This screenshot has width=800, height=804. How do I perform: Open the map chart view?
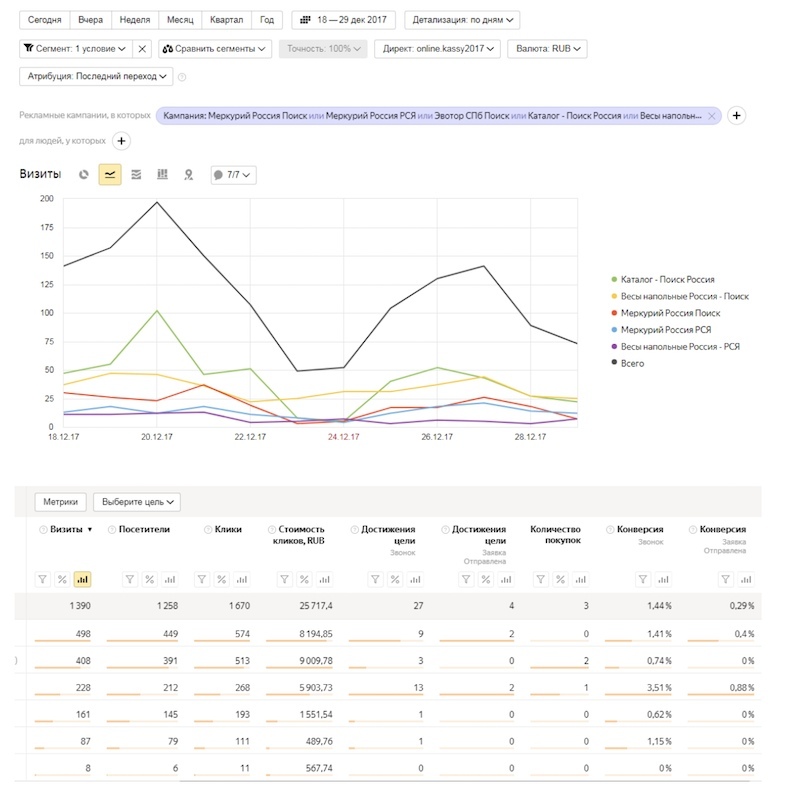189,175
